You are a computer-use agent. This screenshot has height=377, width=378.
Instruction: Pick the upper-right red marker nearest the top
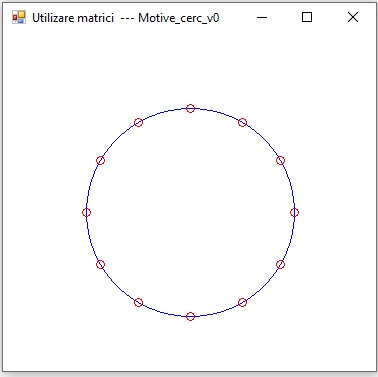coord(242,122)
